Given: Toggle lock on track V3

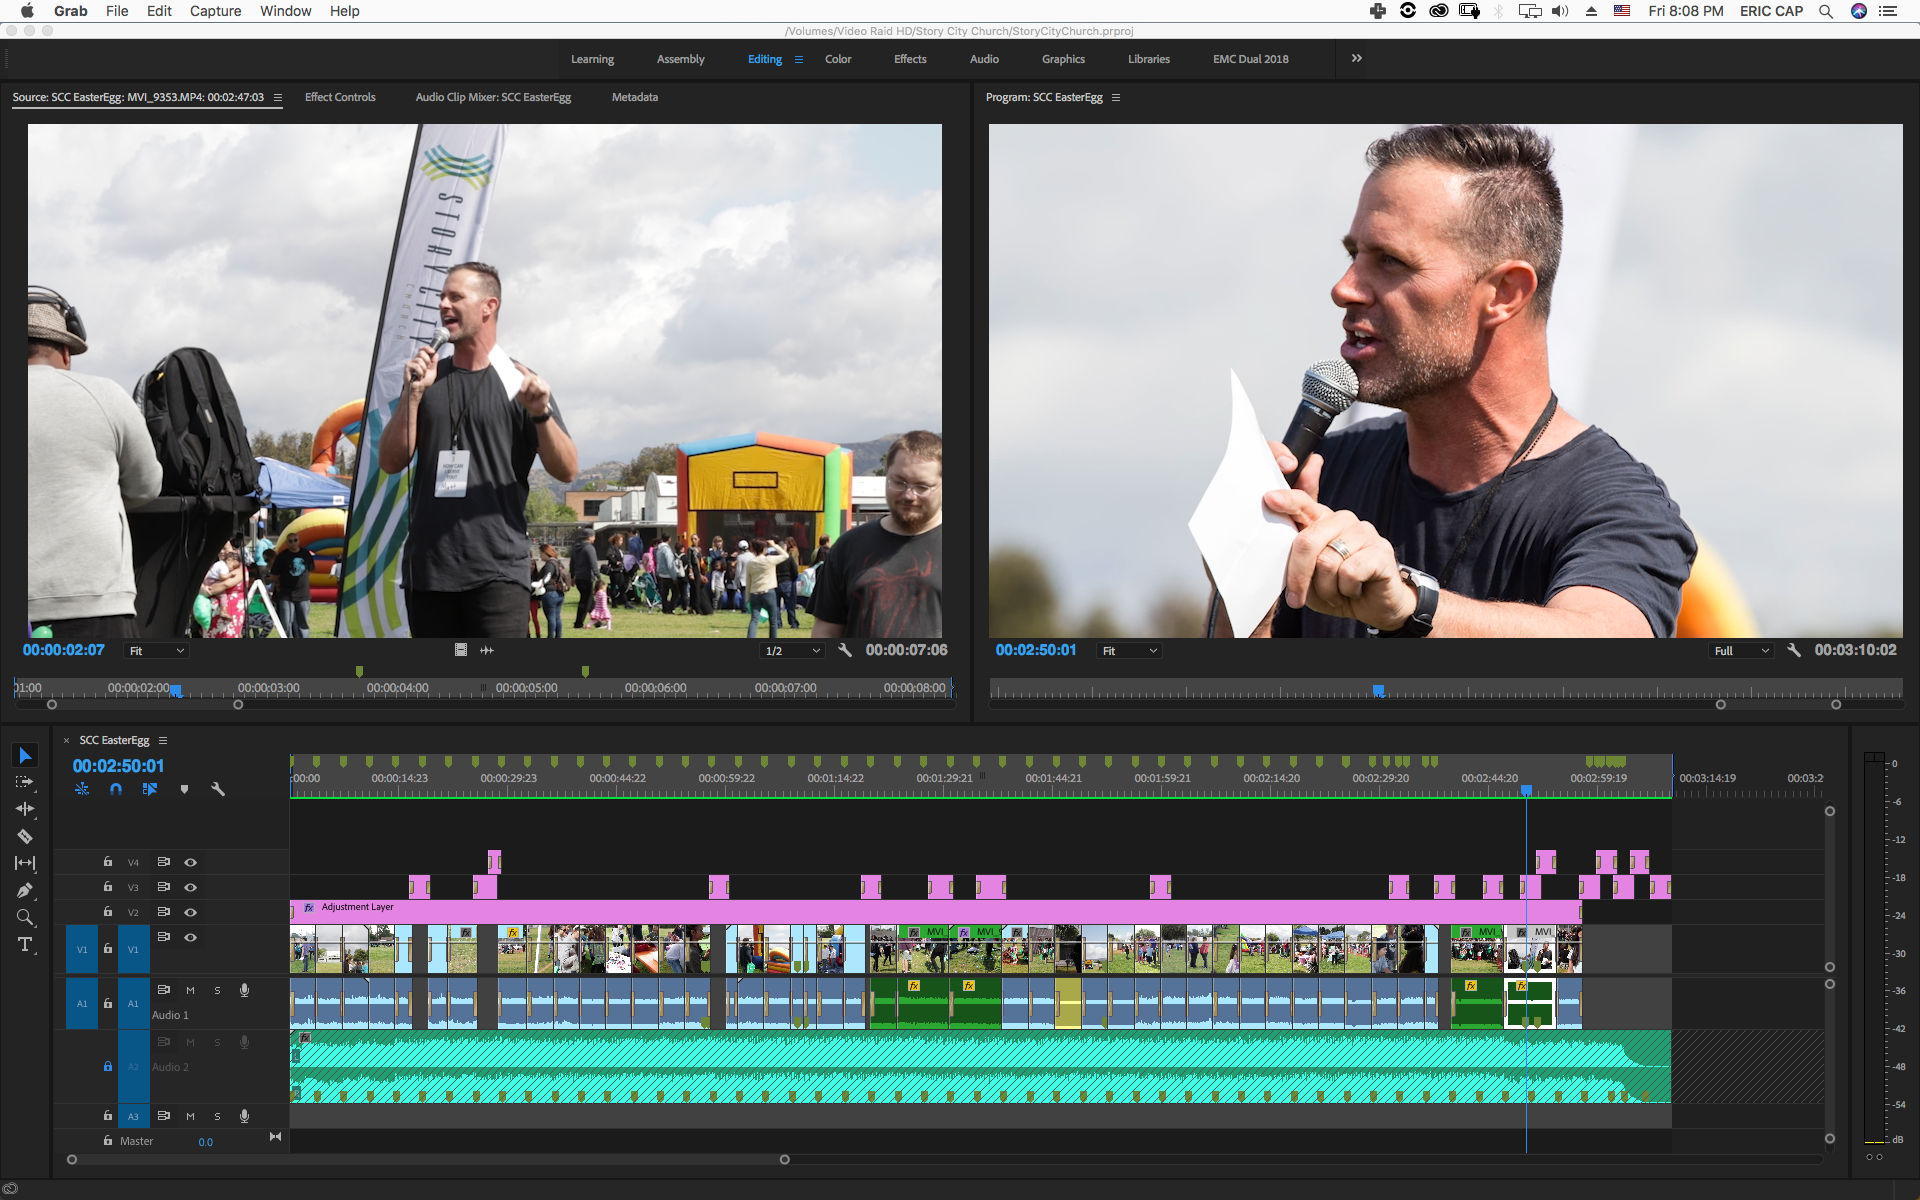Looking at the screenshot, I should tap(108, 887).
